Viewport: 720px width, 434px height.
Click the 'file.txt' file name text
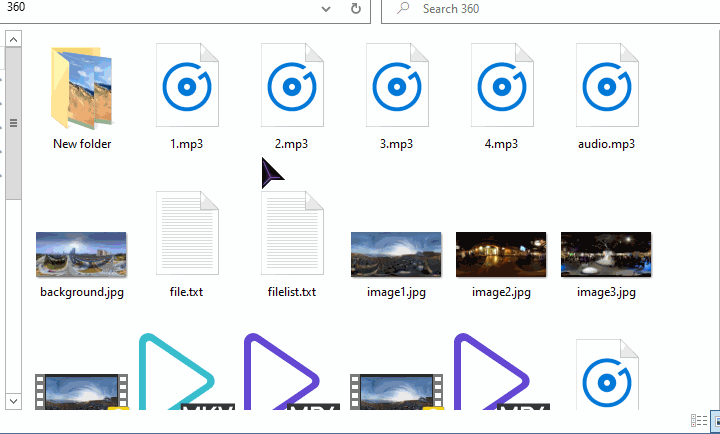[186, 292]
